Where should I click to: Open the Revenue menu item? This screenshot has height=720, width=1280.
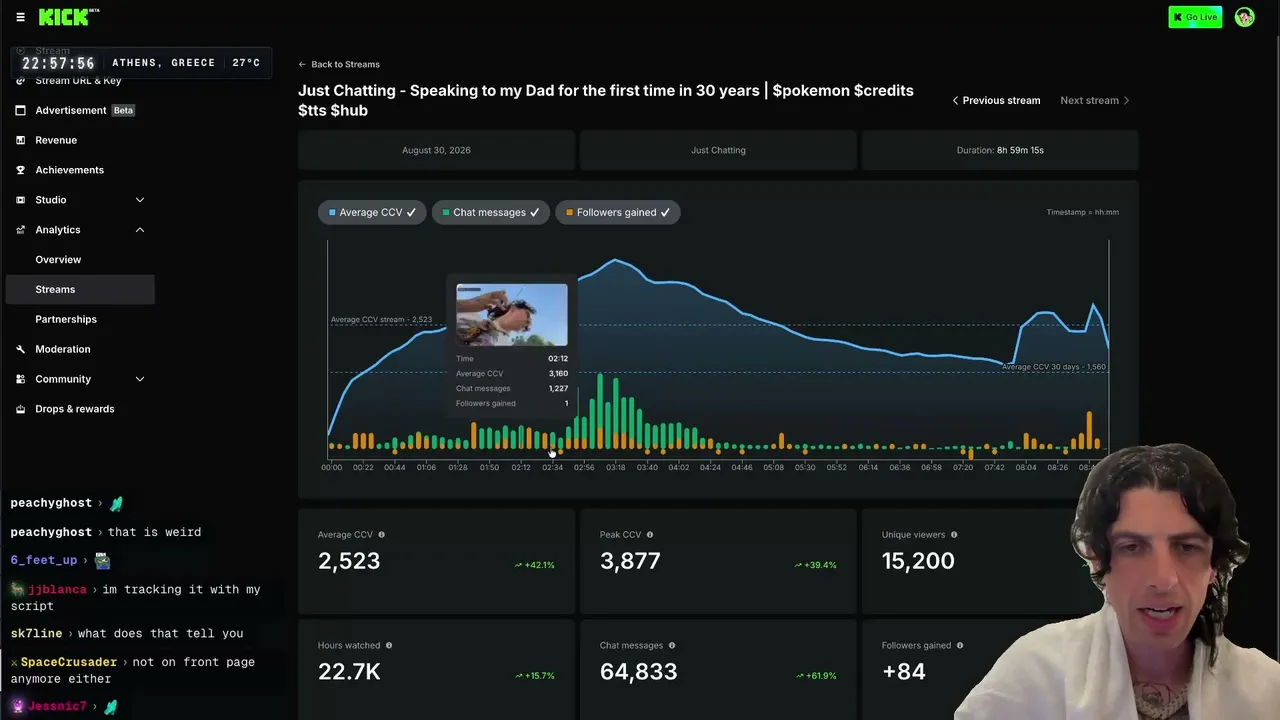pyautogui.click(x=56, y=140)
